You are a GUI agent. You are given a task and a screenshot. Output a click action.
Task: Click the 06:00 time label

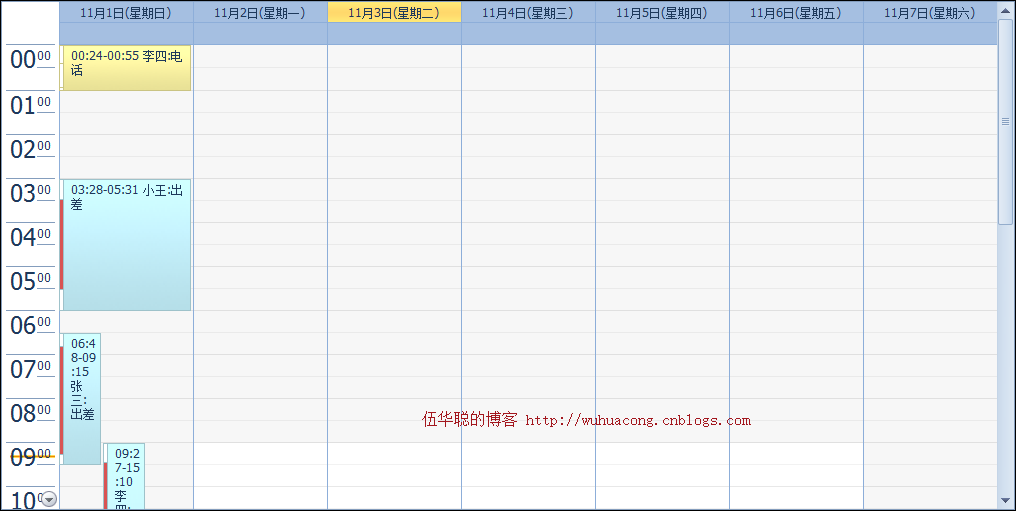click(30, 325)
